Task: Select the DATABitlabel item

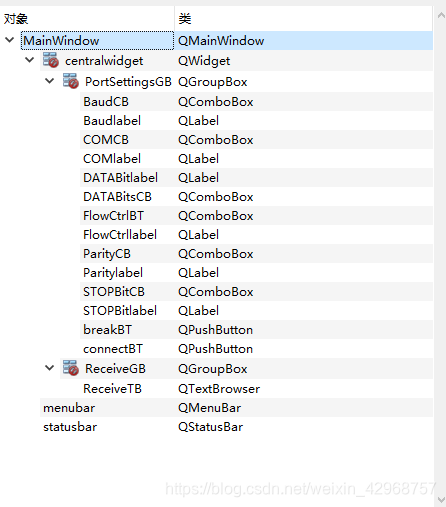Action: (x=121, y=178)
